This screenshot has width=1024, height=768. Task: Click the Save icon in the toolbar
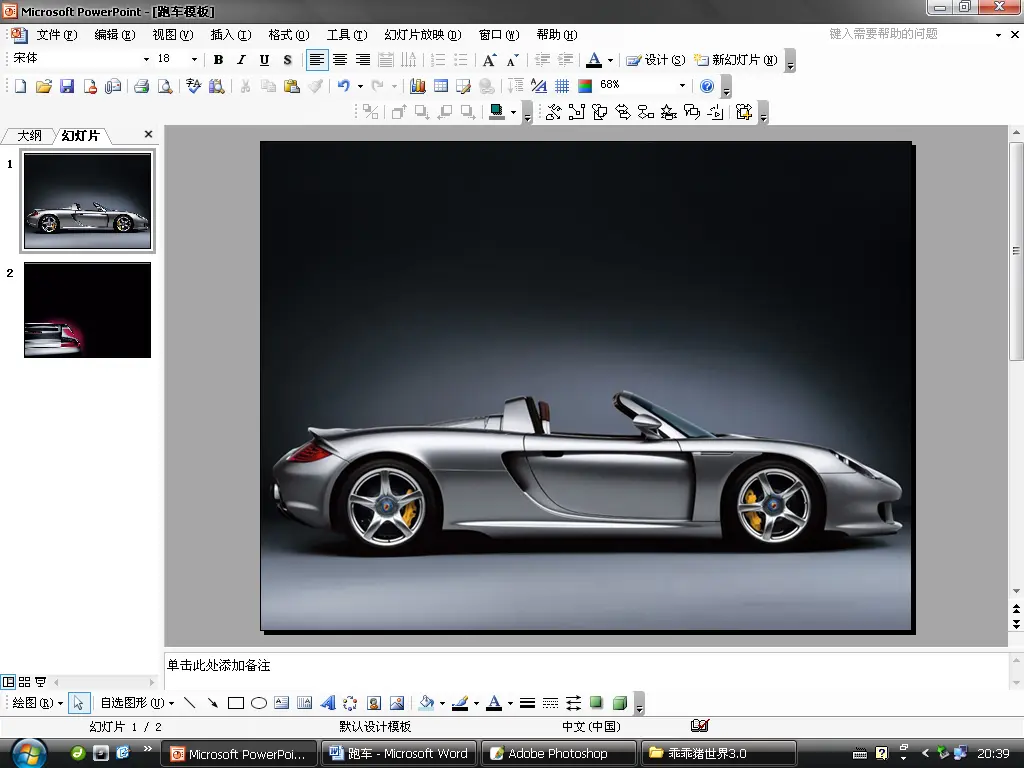pos(67,87)
